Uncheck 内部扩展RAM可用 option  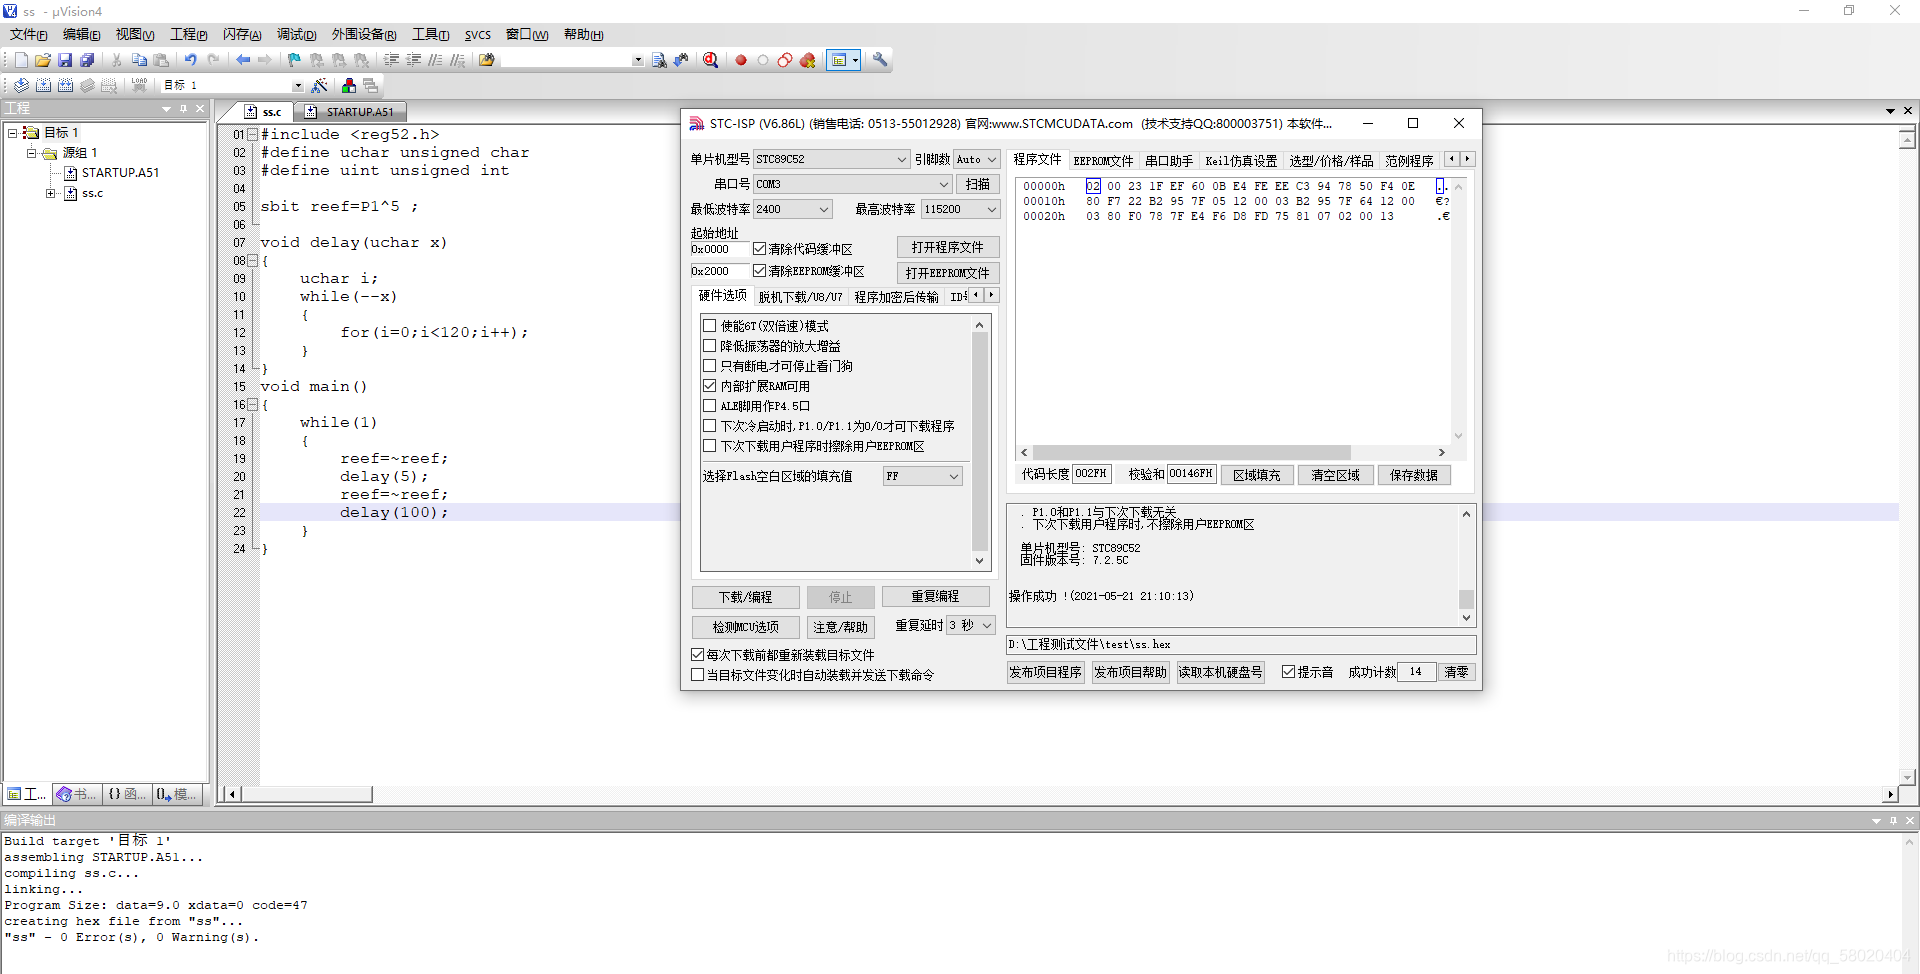point(709,386)
